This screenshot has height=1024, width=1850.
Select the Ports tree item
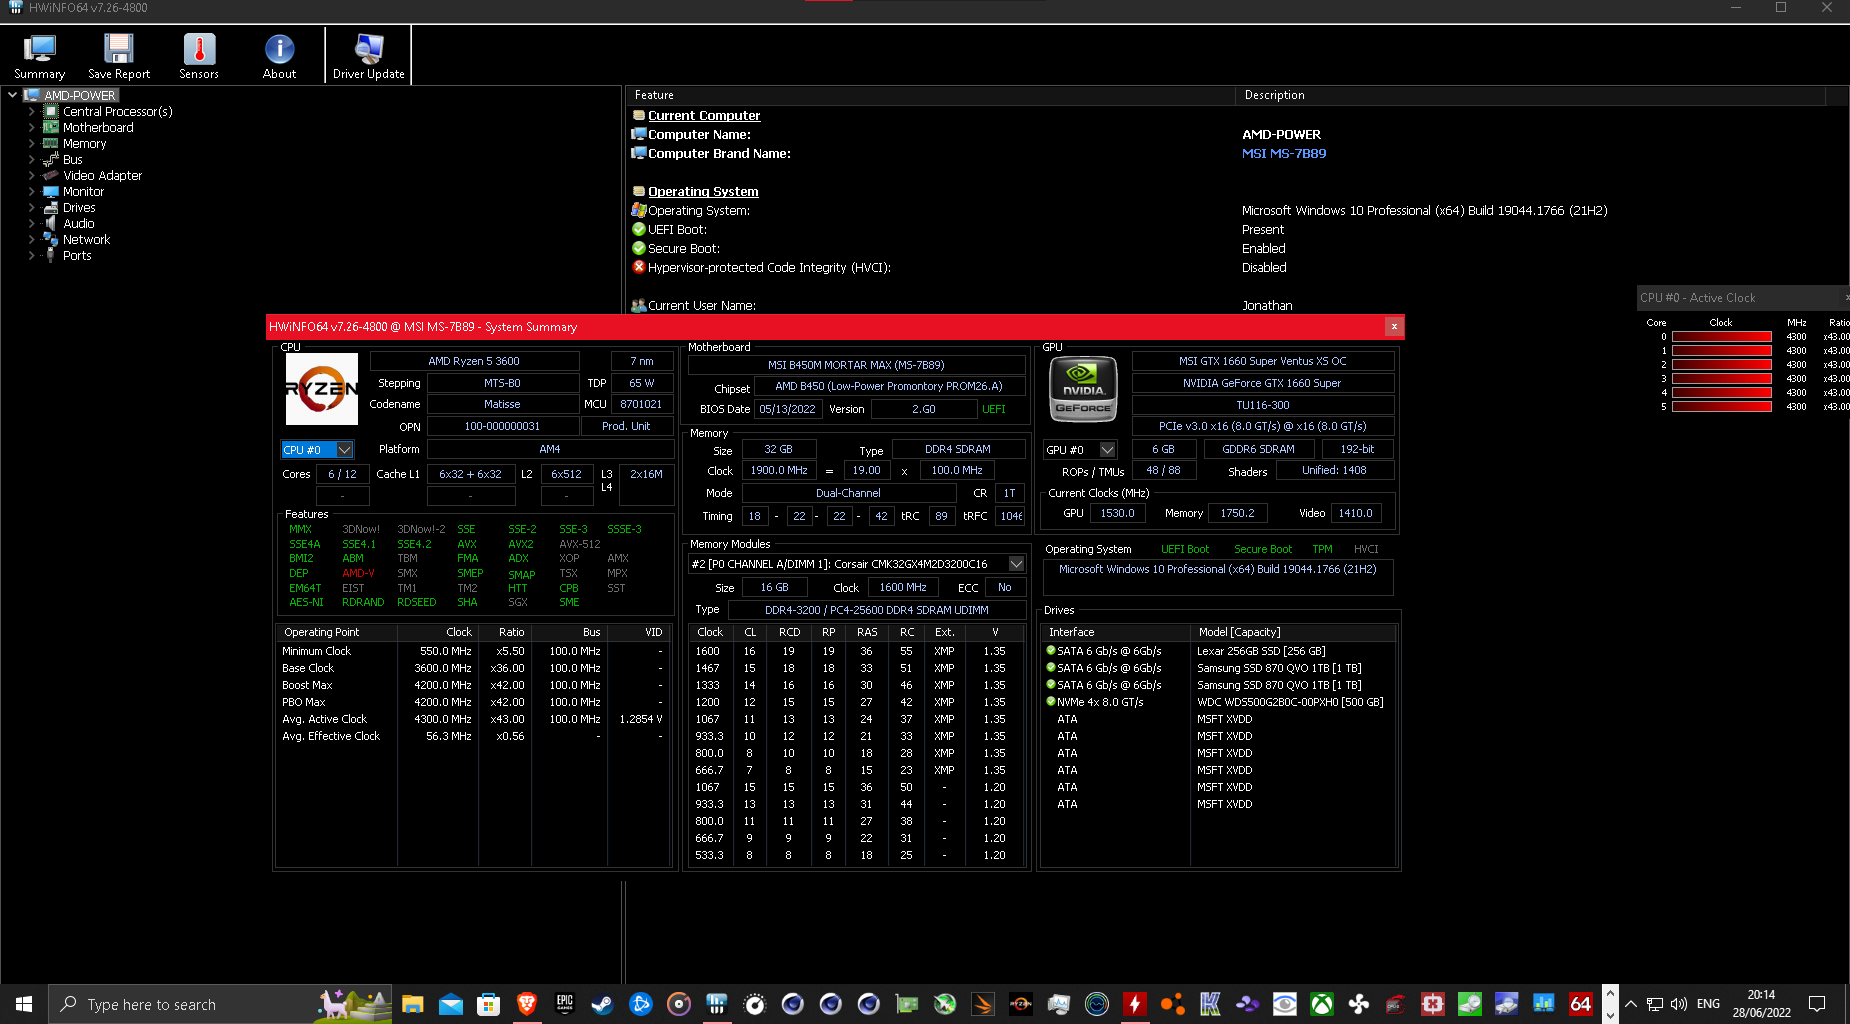click(x=77, y=255)
